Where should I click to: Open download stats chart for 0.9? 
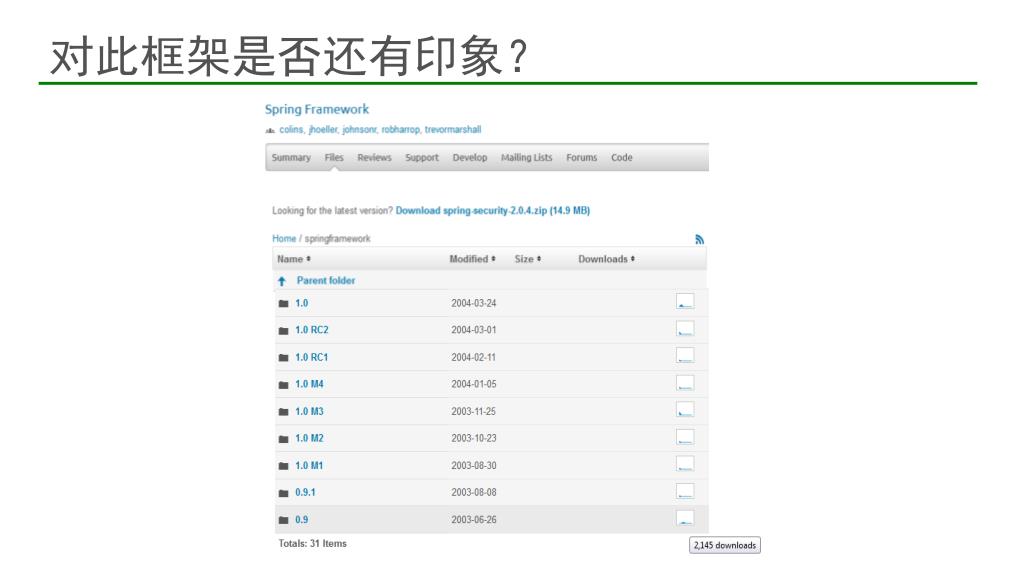[x=685, y=519]
